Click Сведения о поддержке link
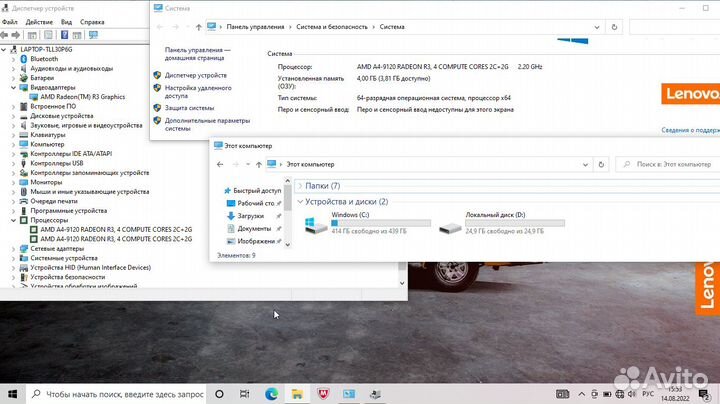This screenshot has width=720, height=404. [x=691, y=130]
